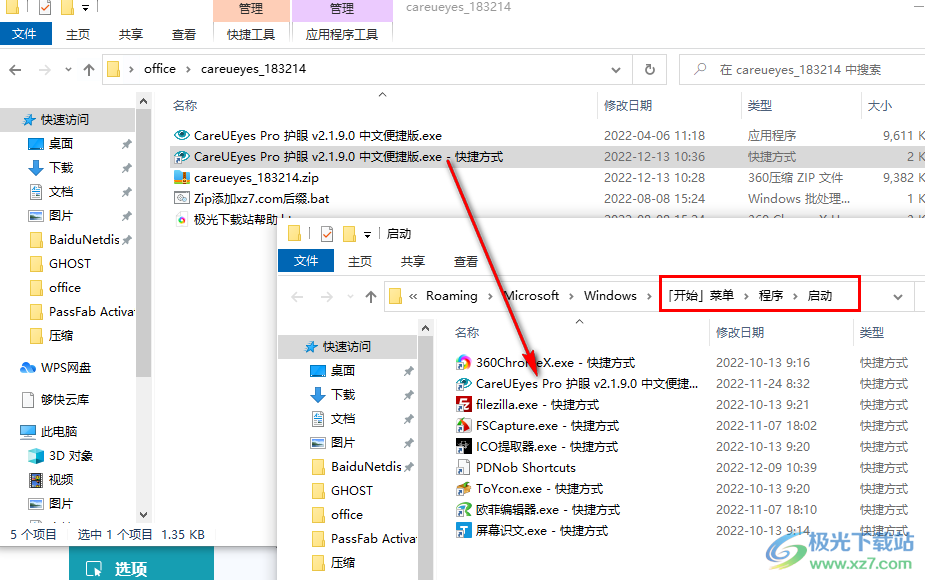Go up one folder in careueyes window
Screen dimensions: 925x580
89,70
